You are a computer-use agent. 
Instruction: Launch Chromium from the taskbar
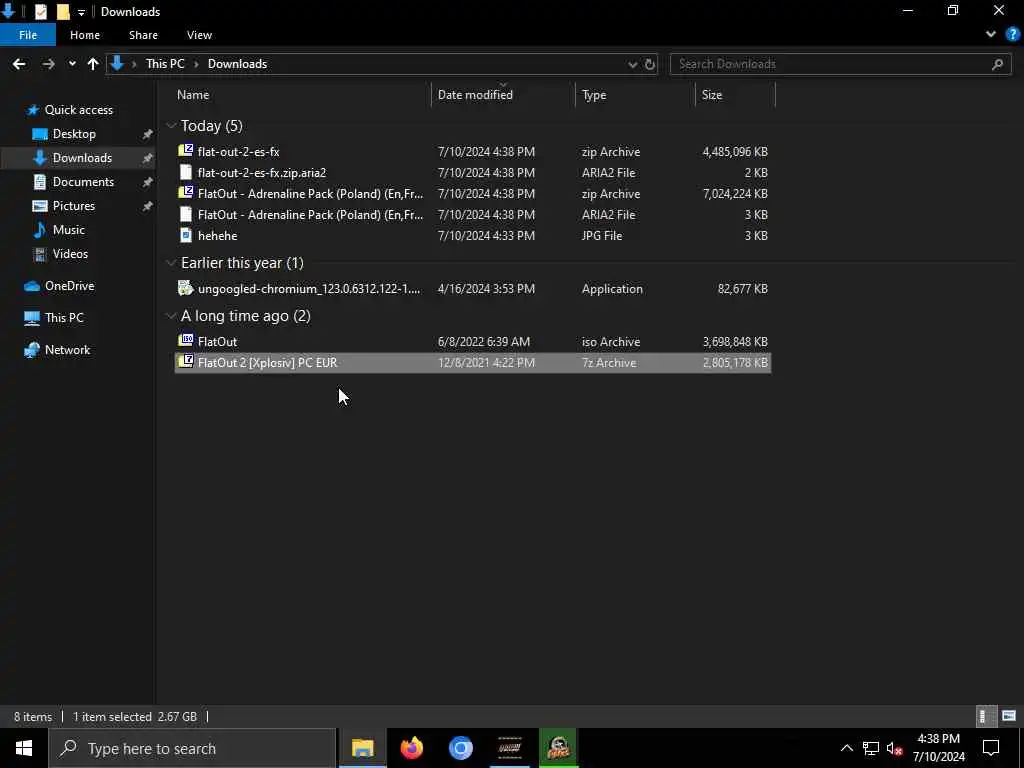[x=460, y=748]
